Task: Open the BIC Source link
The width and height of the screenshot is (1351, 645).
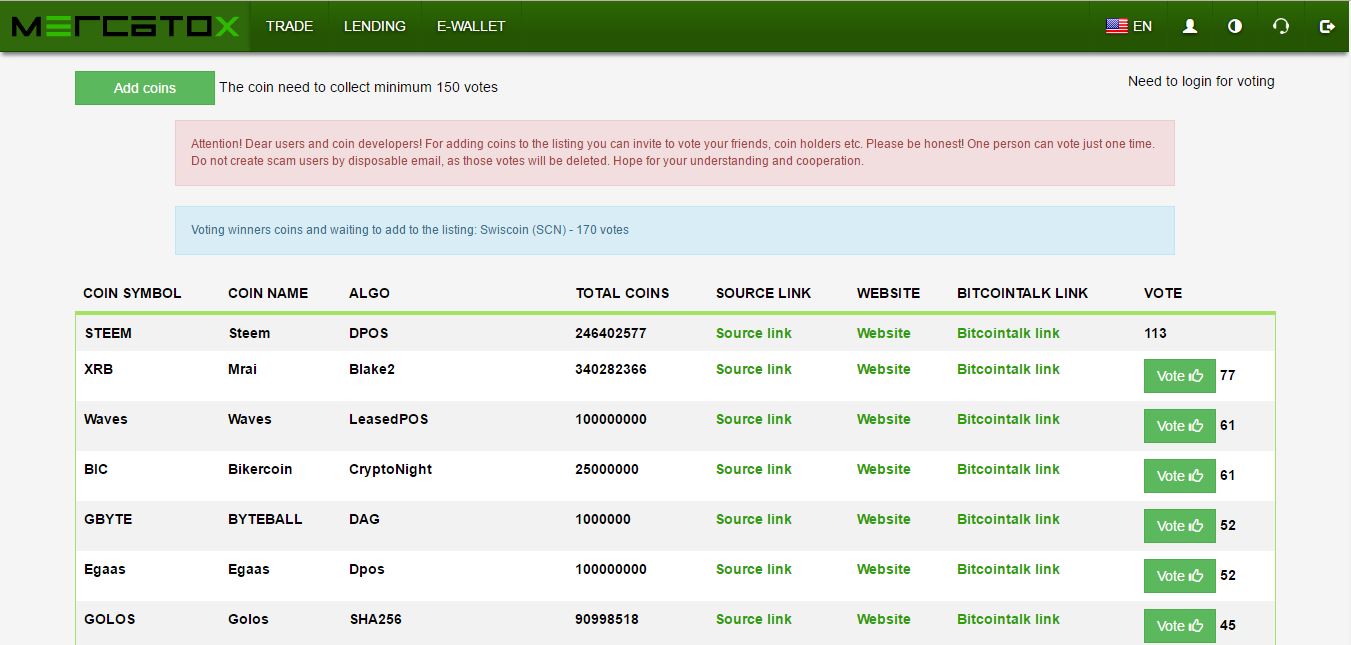Action: [x=753, y=469]
